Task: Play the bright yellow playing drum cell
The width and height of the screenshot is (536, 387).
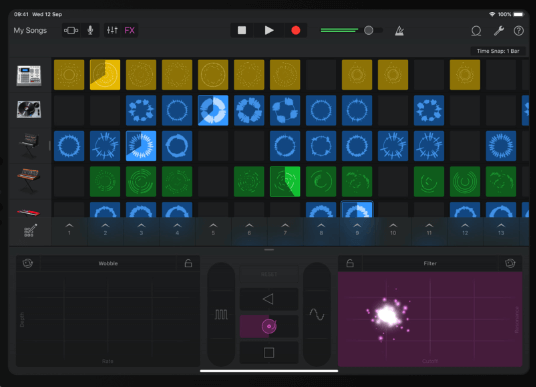Action: [105, 75]
